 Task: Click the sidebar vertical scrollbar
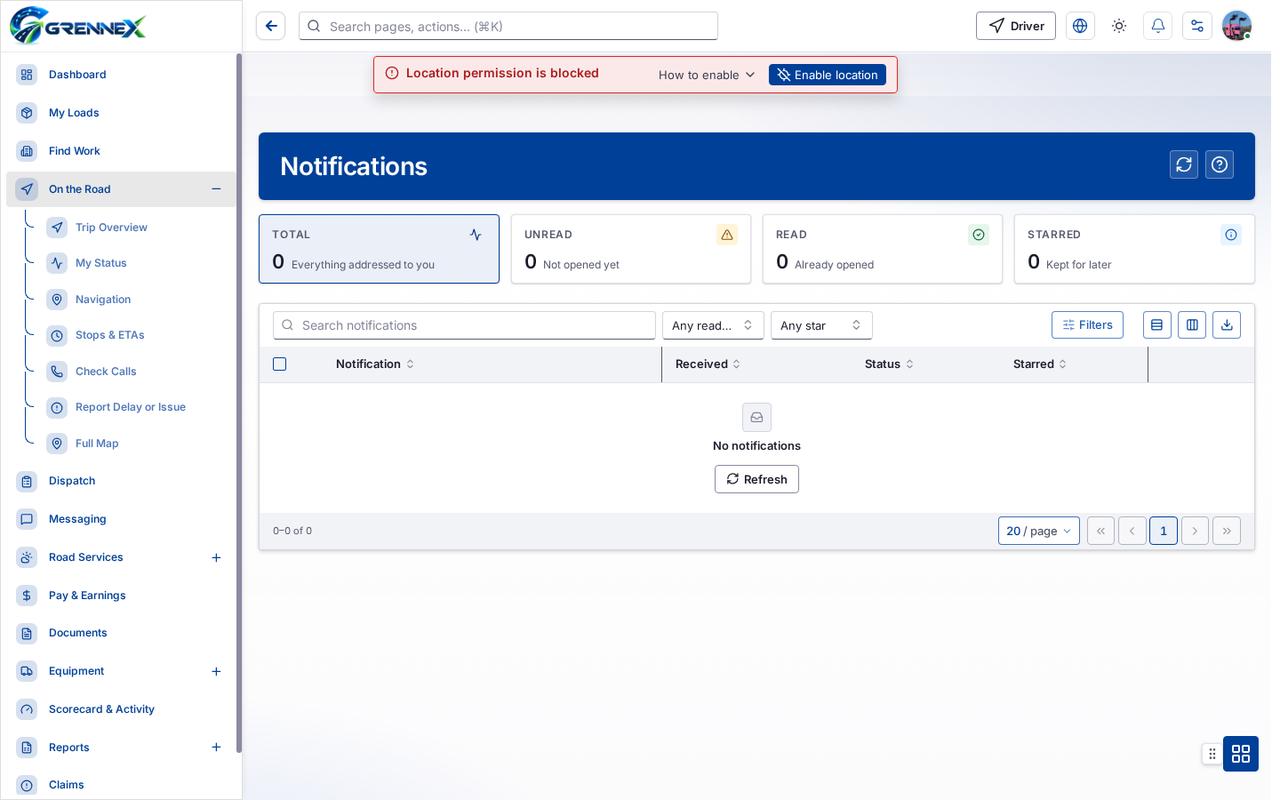(239, 402)
